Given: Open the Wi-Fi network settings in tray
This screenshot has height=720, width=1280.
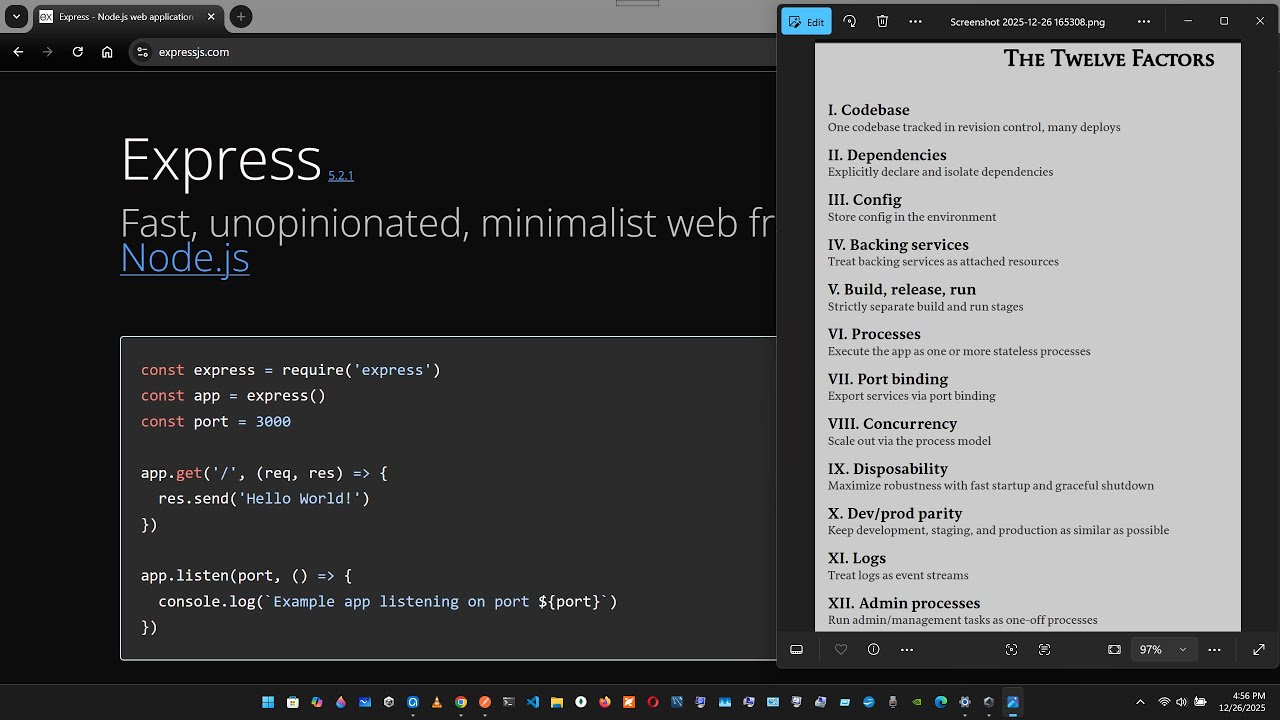Looking at the screenshot, I should click(1164, 702).
